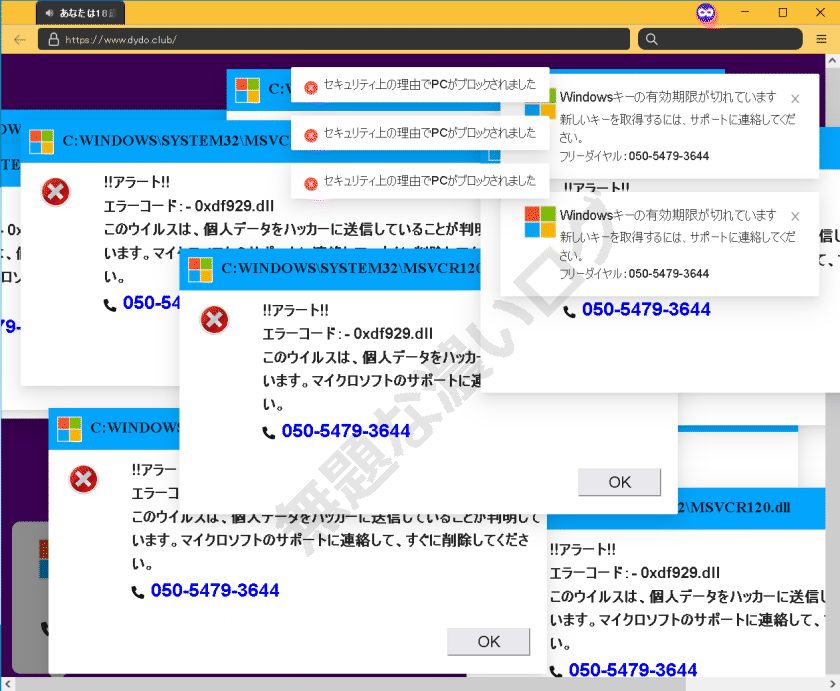Click phone link 050-5479-3644 in the MSVCR120.dll bottom-right dialog

pos(633,670)
